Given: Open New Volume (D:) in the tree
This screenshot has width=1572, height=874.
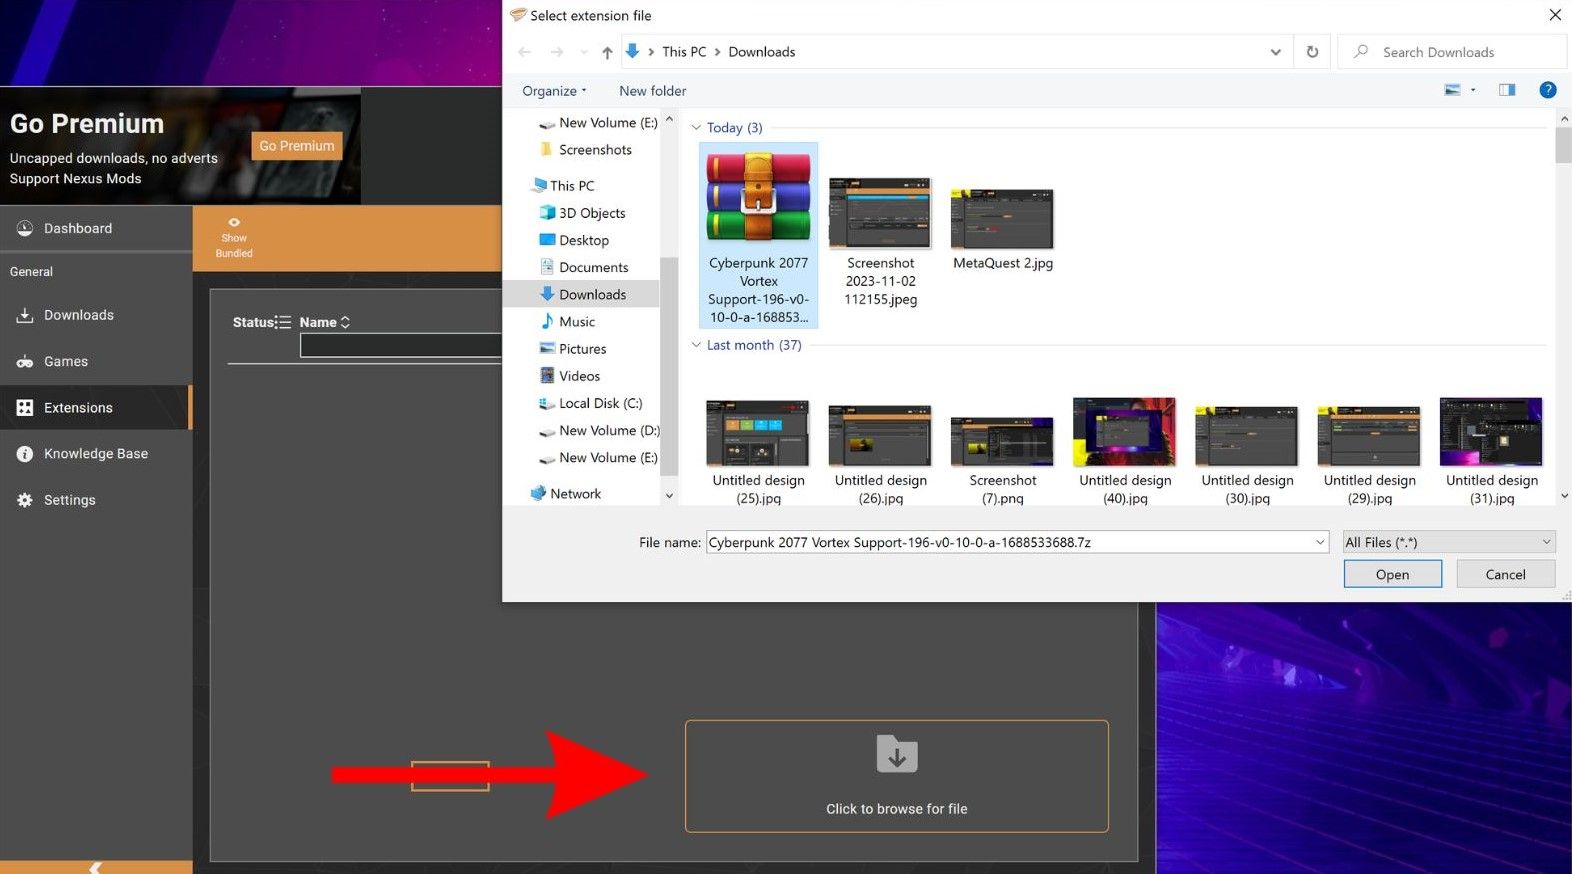Looking at the screenshot, I should (x=599, y=430).
